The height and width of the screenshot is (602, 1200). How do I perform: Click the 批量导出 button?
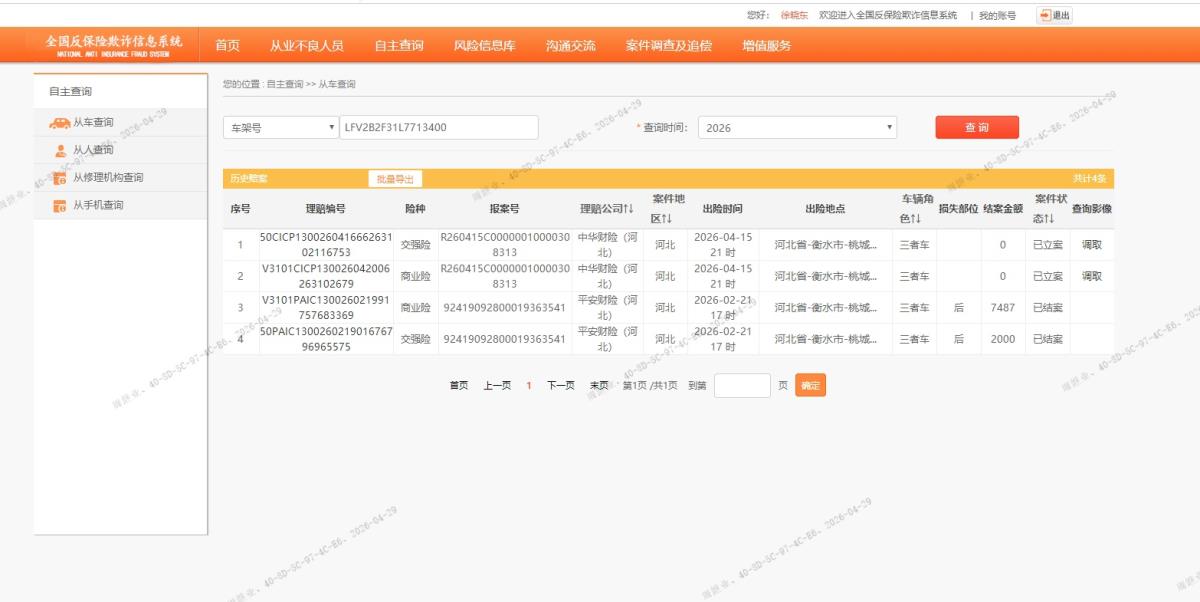[x=395, y=179]
